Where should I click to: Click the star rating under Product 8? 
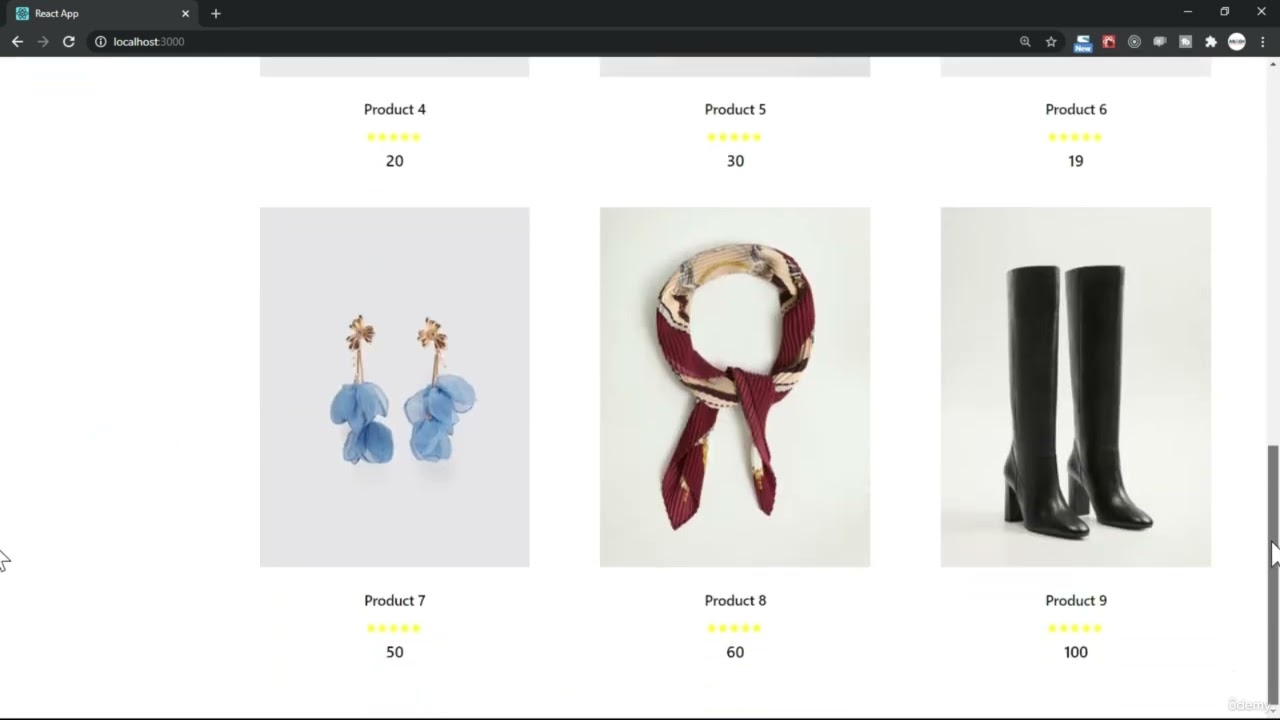tap(735, 628)
